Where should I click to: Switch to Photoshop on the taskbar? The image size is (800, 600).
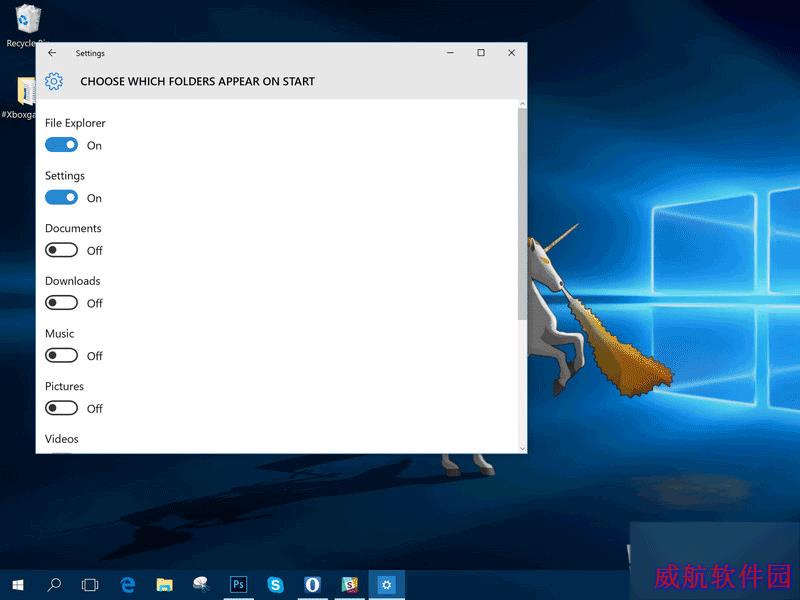point(238,584)
